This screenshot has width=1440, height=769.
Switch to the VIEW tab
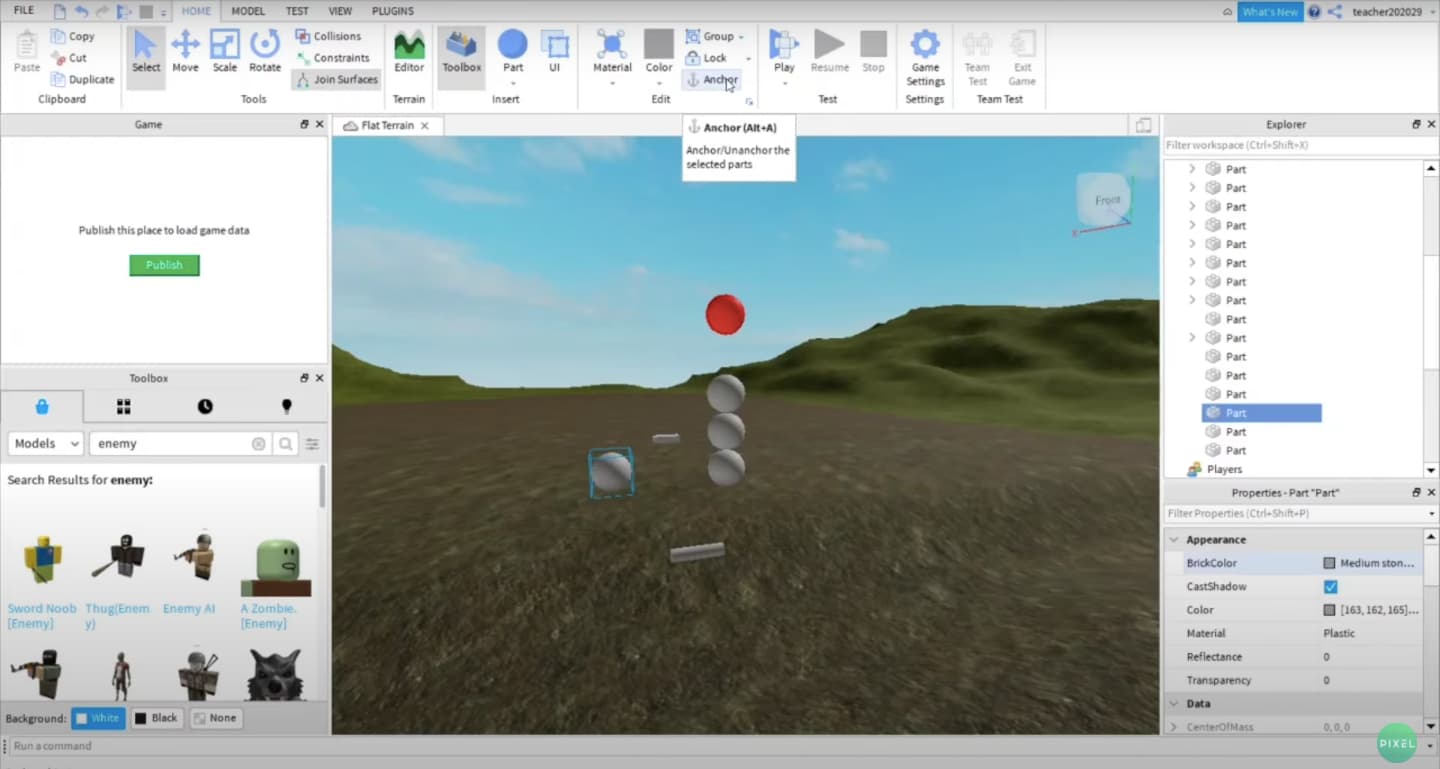click(x=340, y=11)
